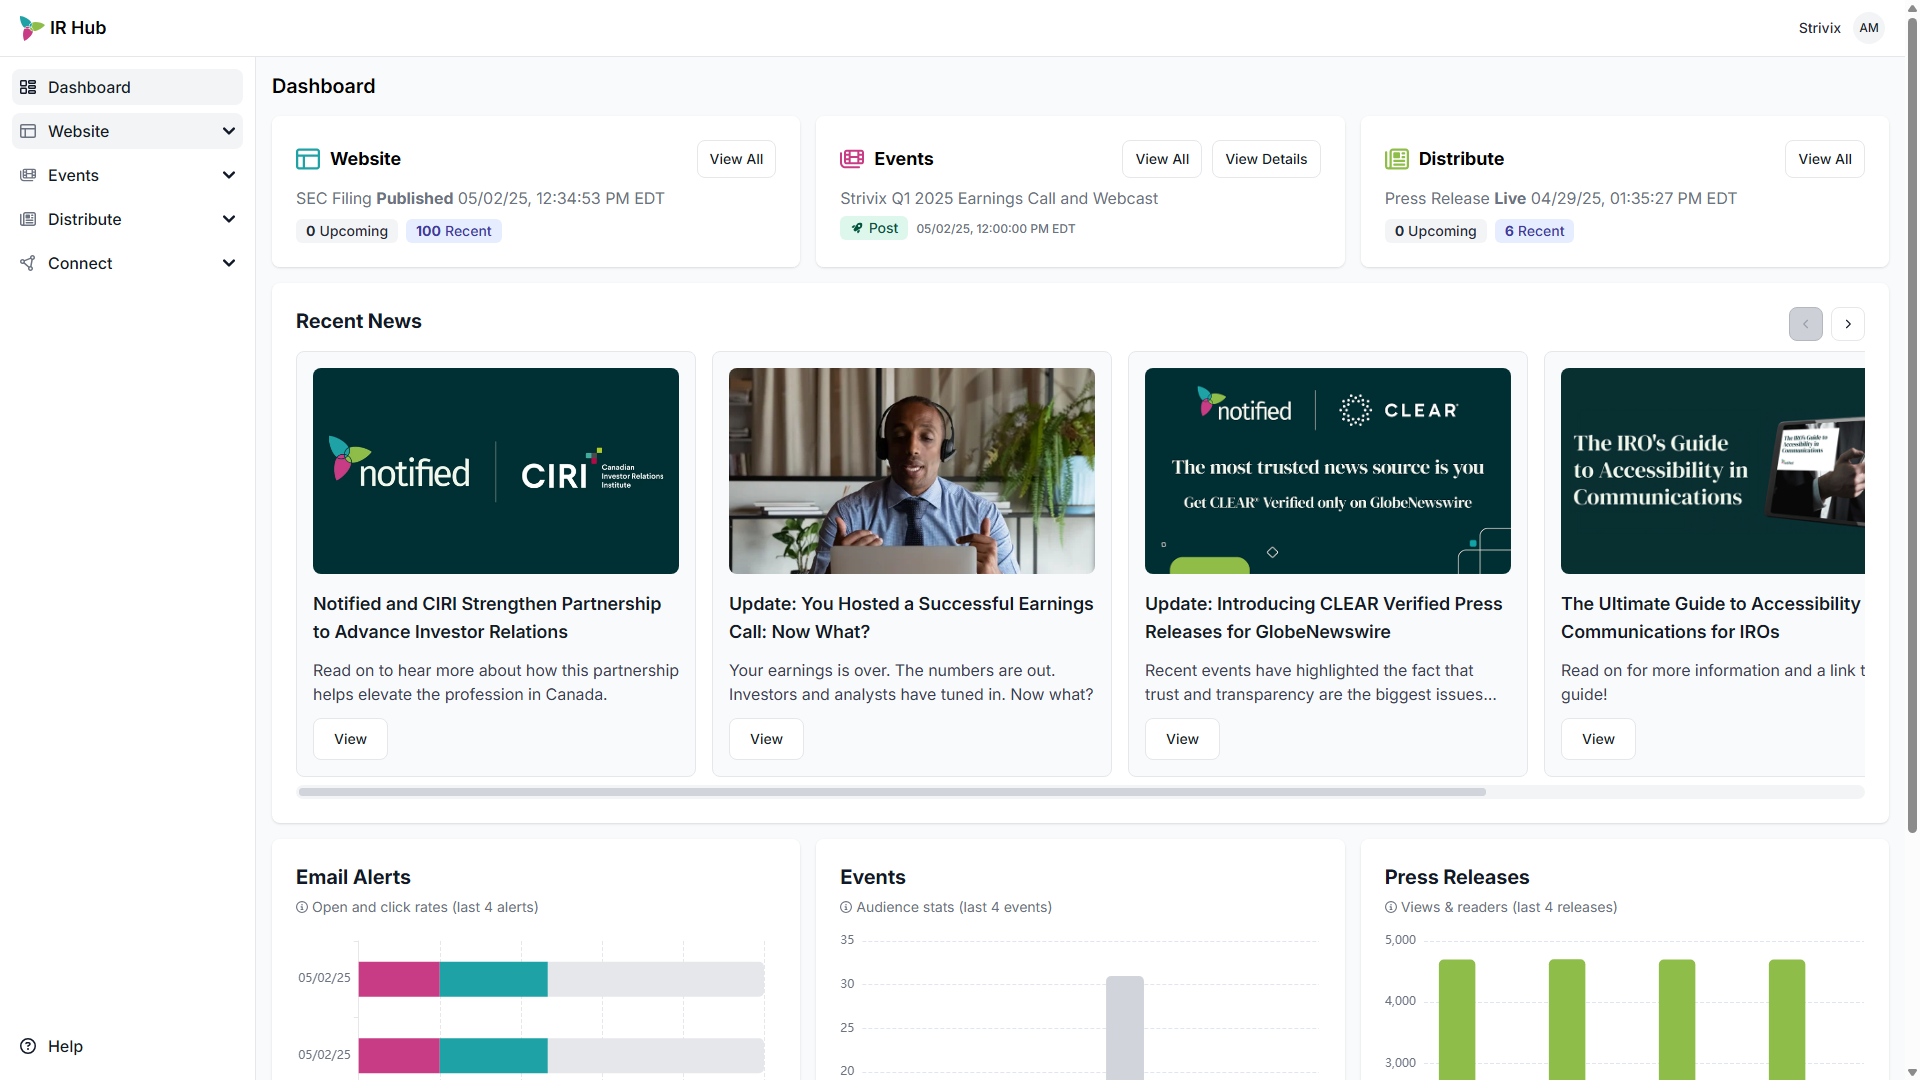Collapse the Connect sidebar section
This screenshot has height=1080, width=1920.
(x=229, y=263)
